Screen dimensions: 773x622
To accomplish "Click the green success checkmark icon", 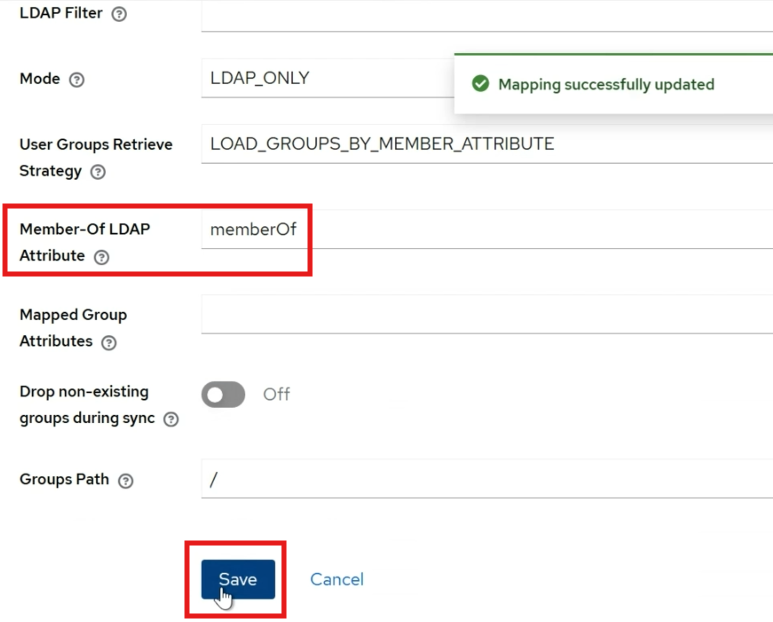I will click(x=480, y=84).
